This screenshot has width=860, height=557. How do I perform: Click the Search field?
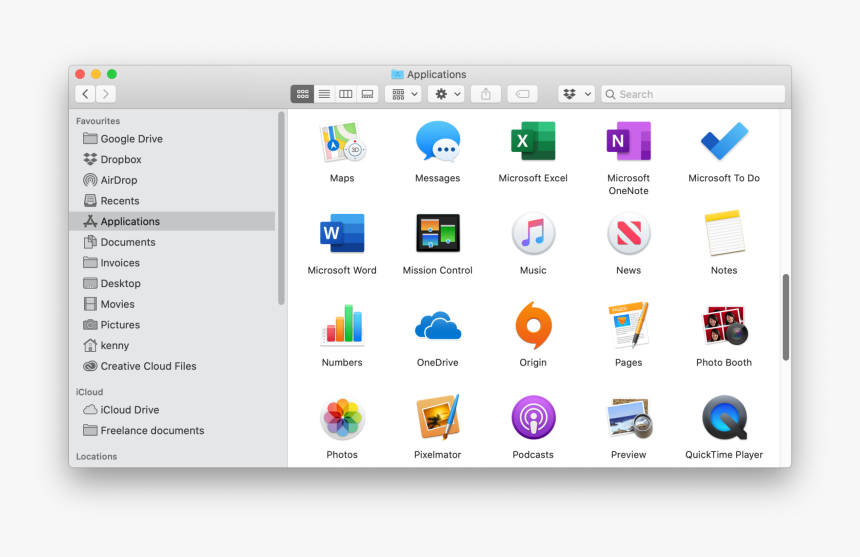[693, 94]
